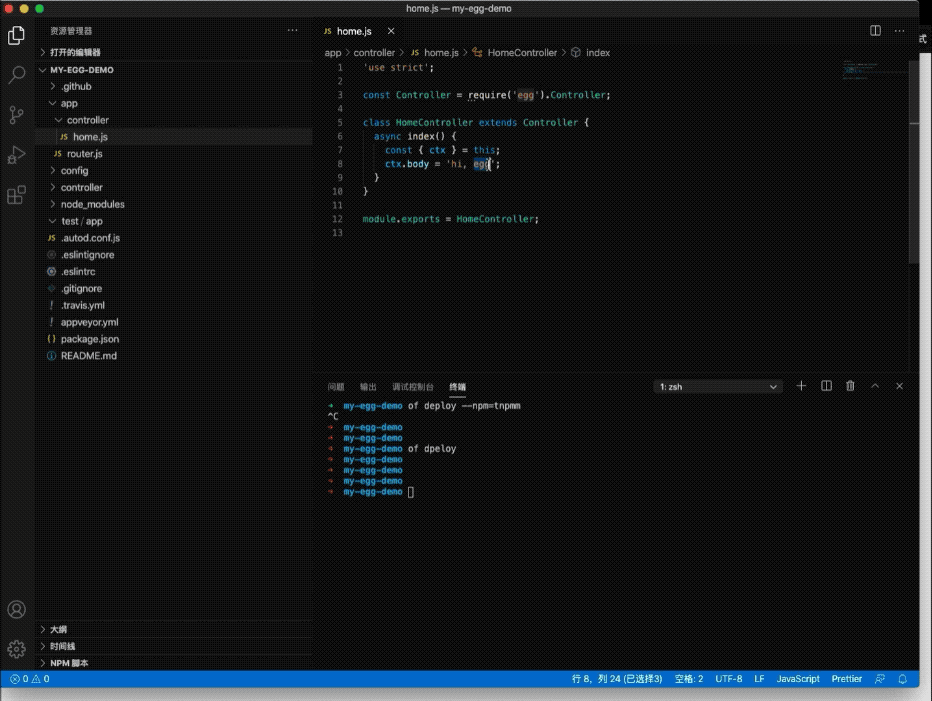932x701 pixels.
Task: Open the Run and Debug view
Action: click(x=17, y=155)
